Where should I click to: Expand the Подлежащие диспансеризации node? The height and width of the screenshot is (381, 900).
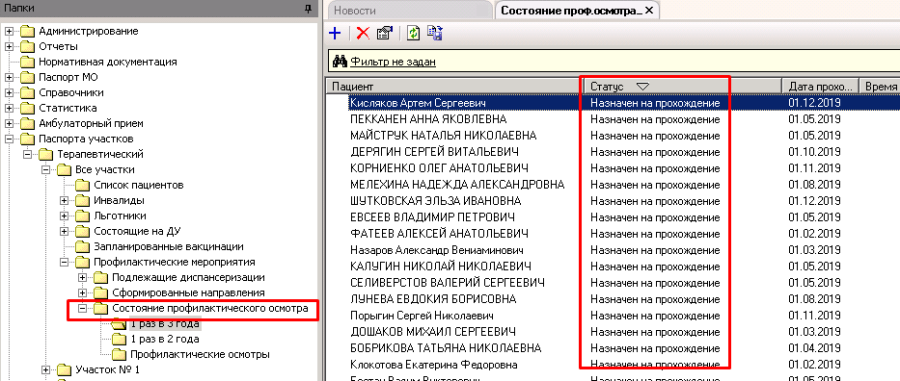pos(83,278)
